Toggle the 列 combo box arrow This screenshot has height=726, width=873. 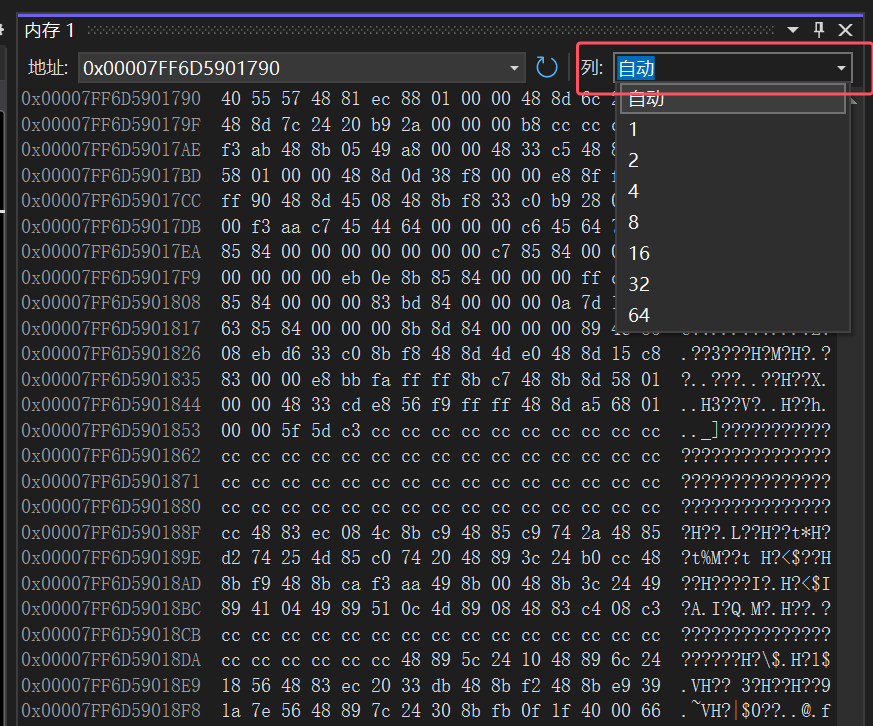click(841, 68)
